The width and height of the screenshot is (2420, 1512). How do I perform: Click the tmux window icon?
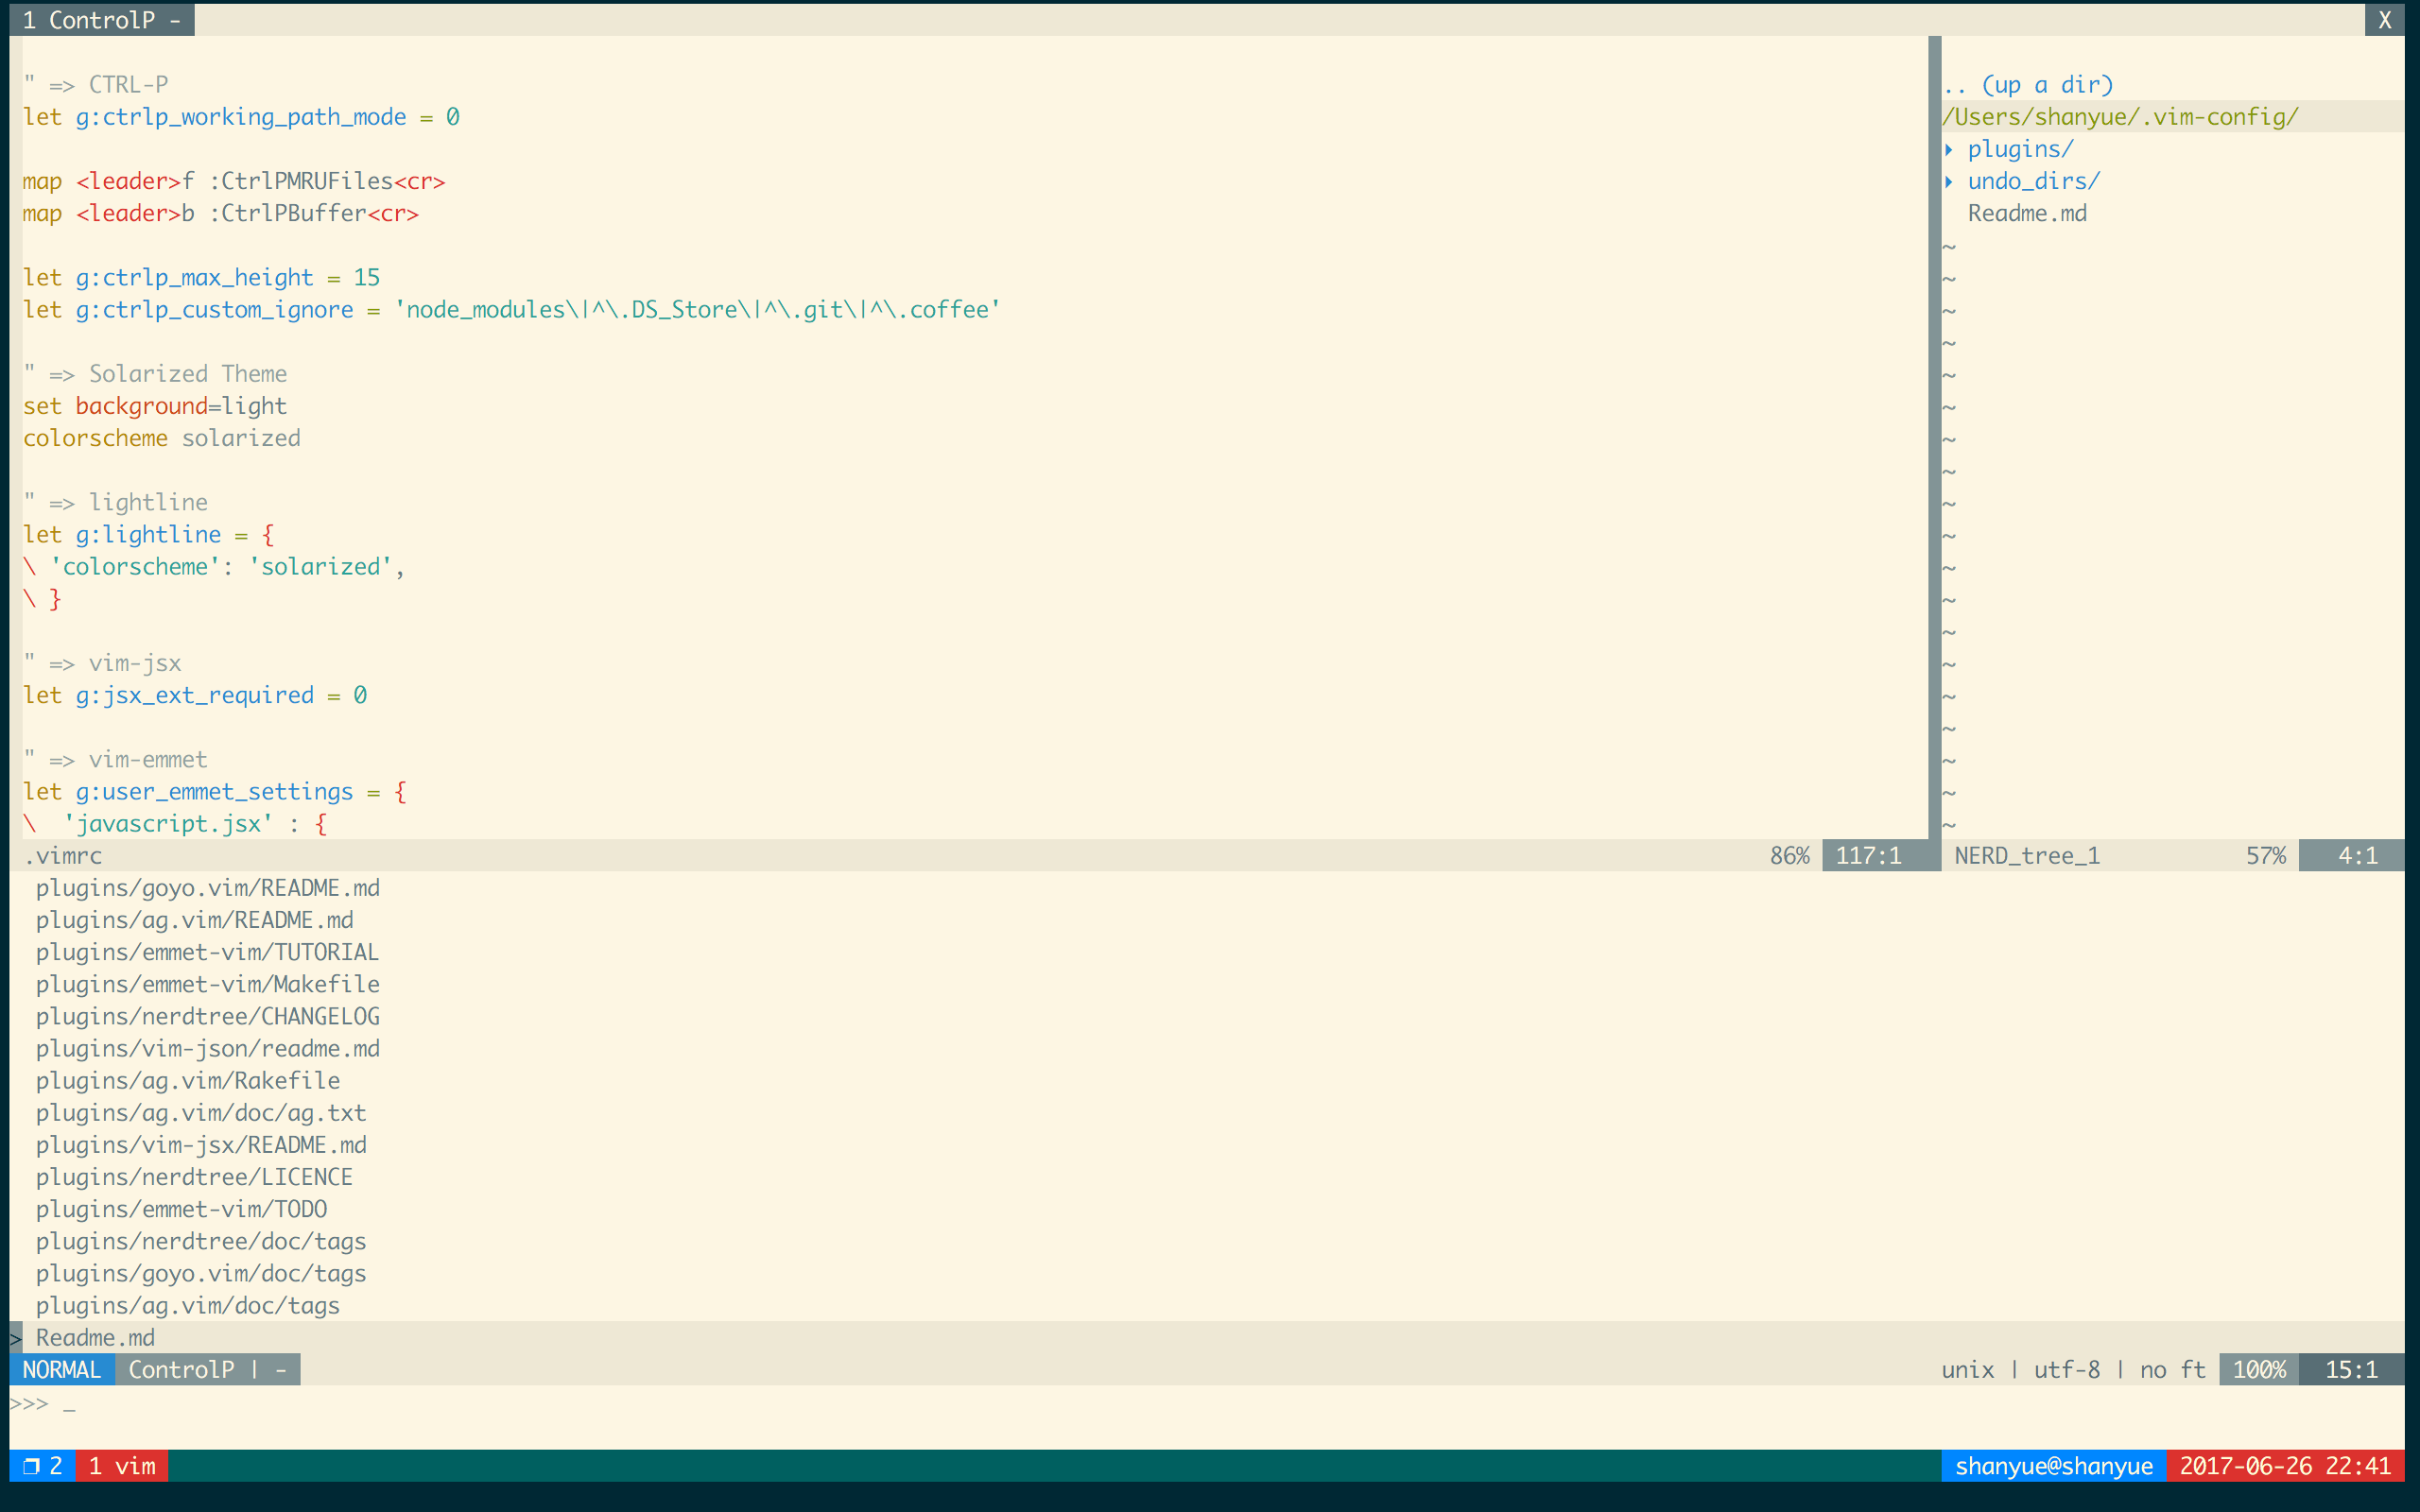(x=31, y=1466)
